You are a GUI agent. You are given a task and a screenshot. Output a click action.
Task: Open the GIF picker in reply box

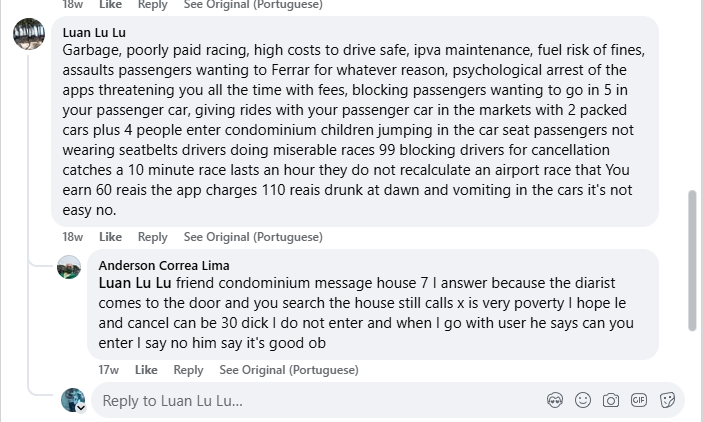pos(639,400)
